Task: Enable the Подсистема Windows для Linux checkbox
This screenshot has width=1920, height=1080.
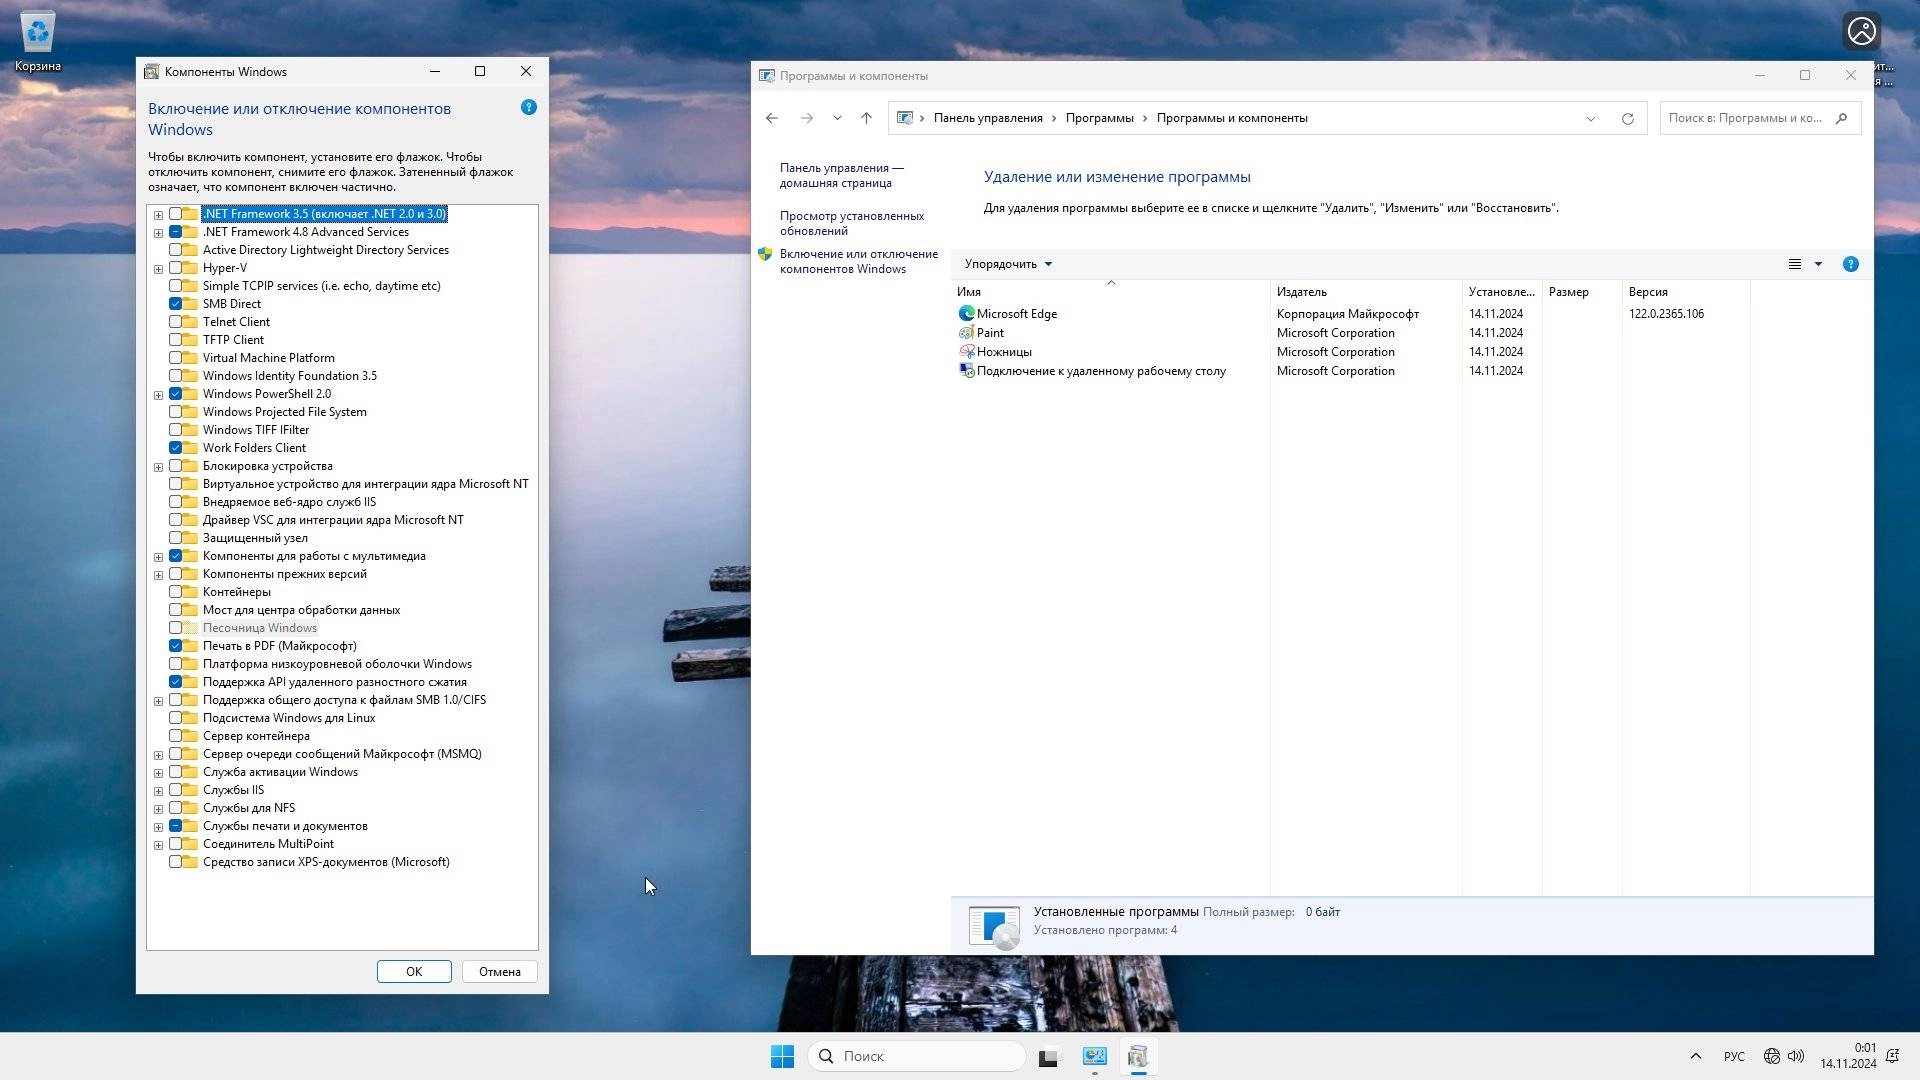Action: point(175,718)
